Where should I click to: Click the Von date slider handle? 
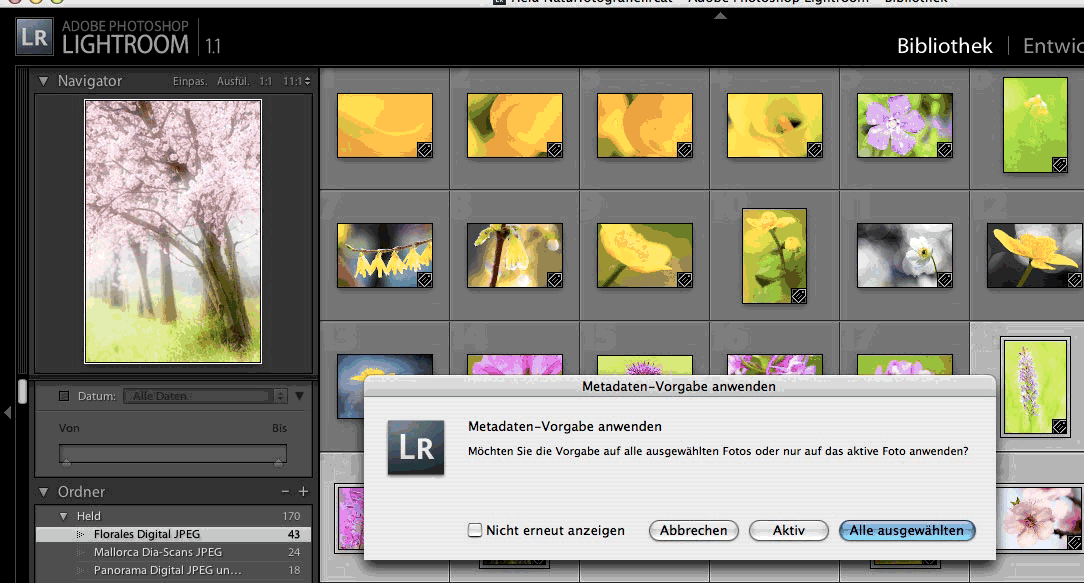pyautogui.click(x=66, y=462)
